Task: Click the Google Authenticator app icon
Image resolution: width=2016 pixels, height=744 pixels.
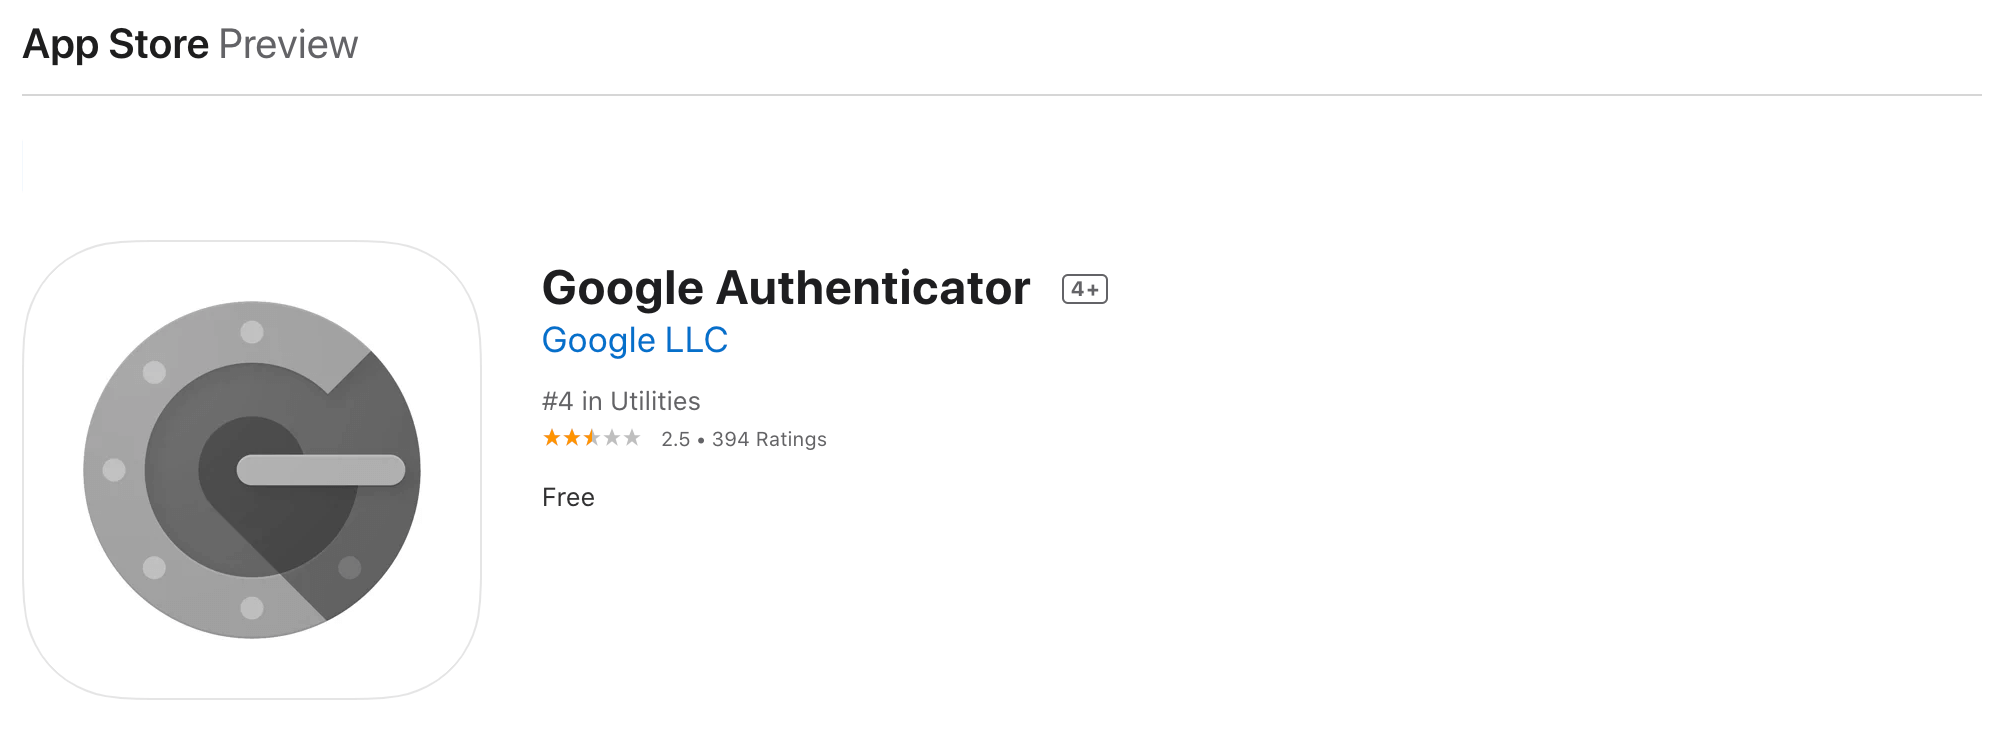Action: point(252,469)
